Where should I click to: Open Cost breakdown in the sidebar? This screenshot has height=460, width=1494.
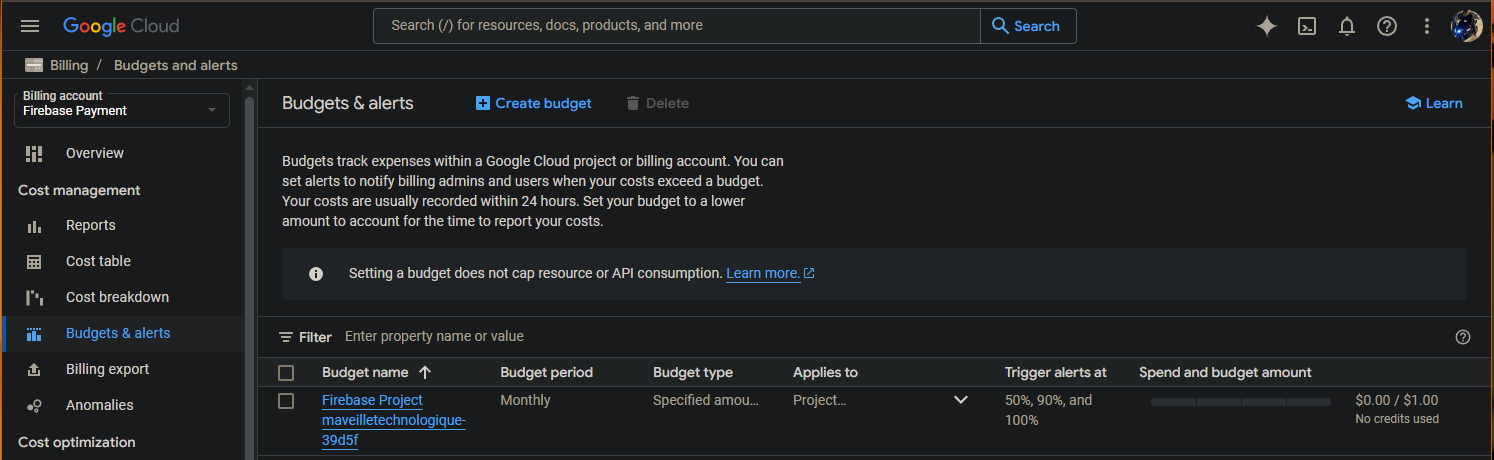point(117,297)
